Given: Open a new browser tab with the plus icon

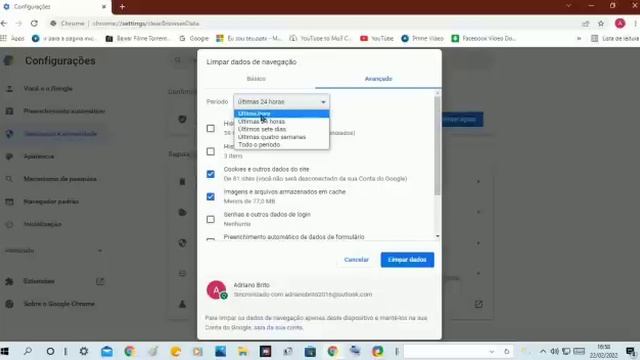Looking at the screenshot, I should (x=122, y=7).
